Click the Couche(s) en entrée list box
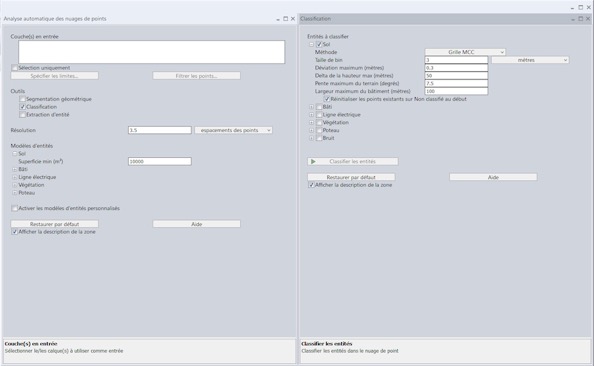The image size is (594, 366). pos(152,52)
